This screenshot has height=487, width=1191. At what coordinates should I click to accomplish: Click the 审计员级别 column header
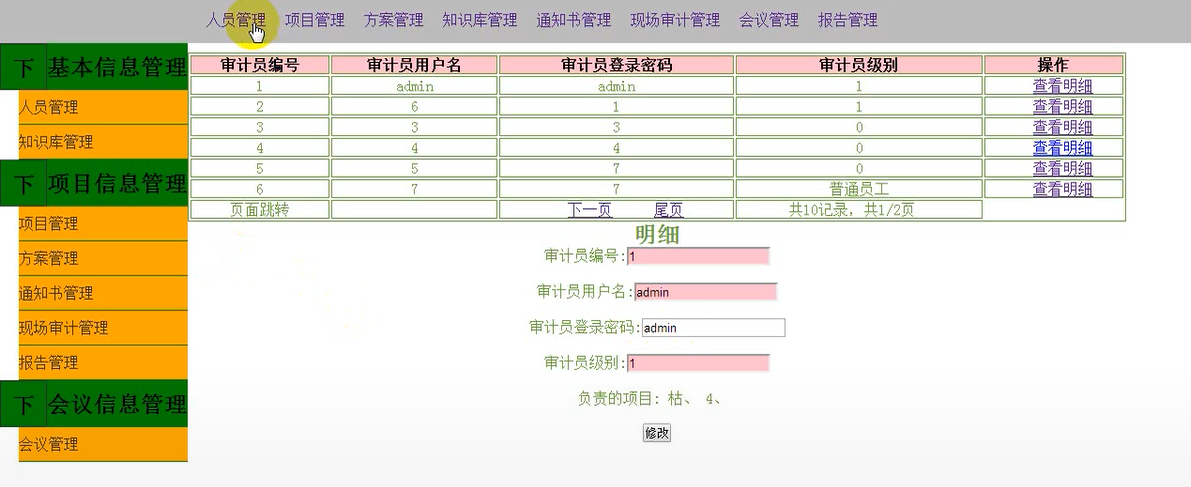(x=859, y=65)
